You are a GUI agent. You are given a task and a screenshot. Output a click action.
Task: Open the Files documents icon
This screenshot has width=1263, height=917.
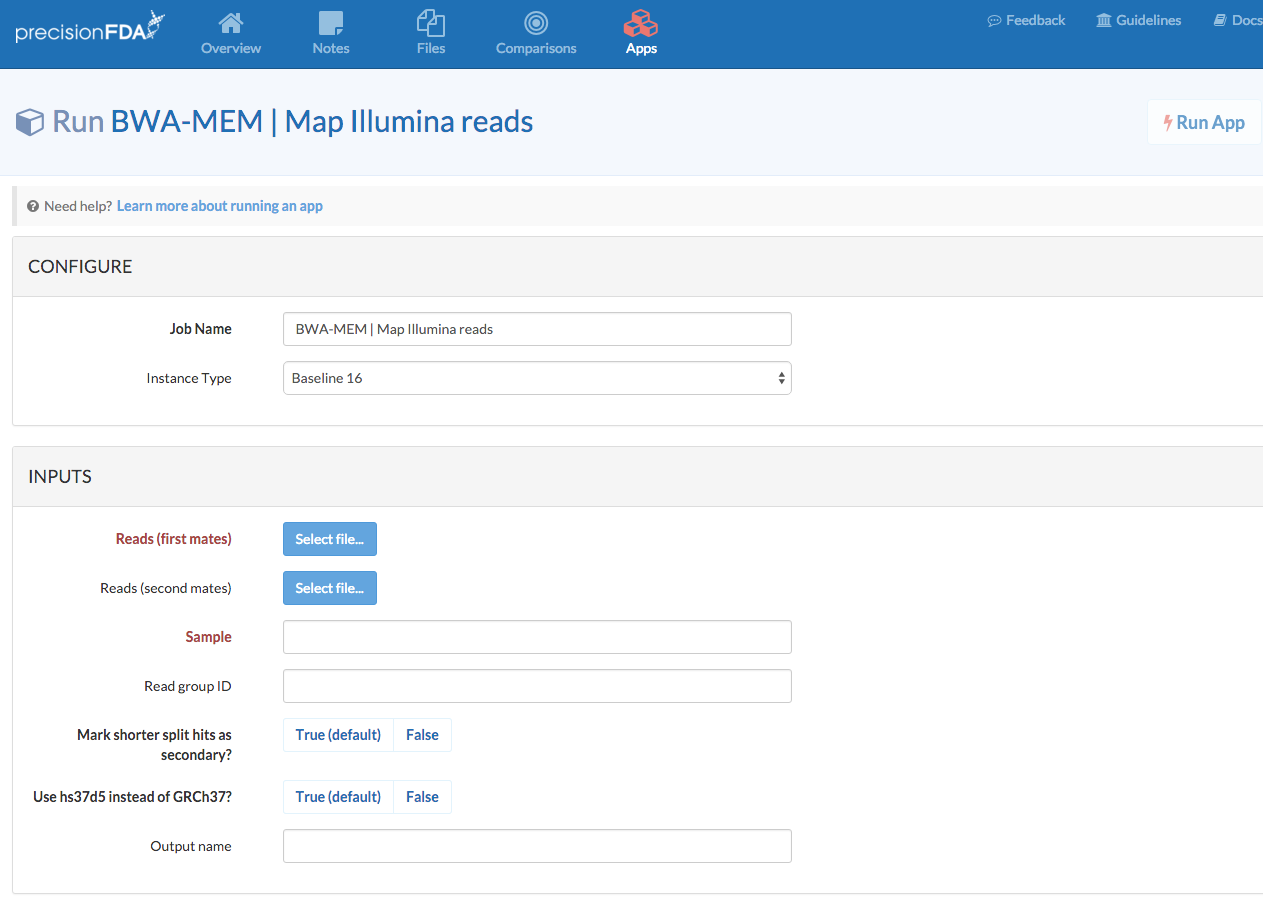pos(431,23)
